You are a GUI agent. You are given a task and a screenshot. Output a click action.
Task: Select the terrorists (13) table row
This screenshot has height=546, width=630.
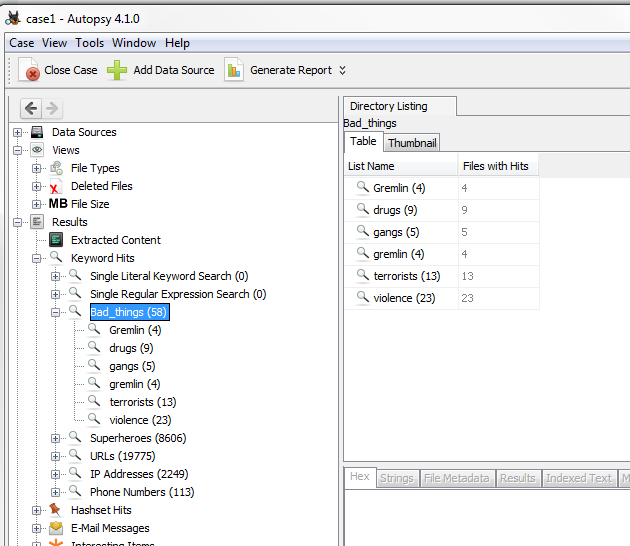[x=406, y=276]
